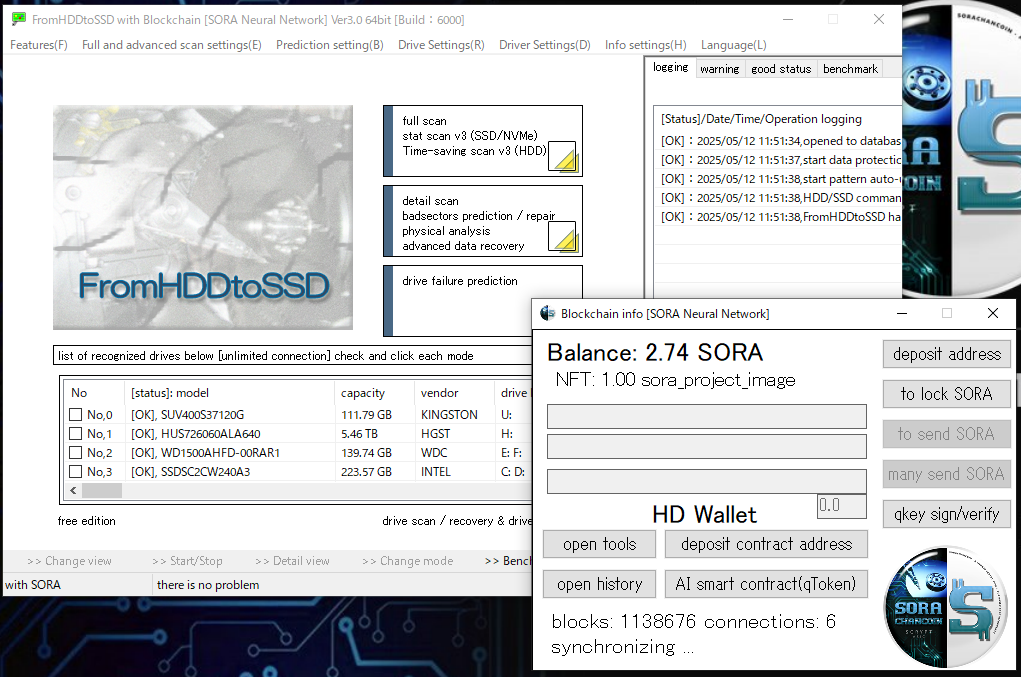Click the many send SORA button
This screenshot has height=677, width=1021.
[947, 474]
